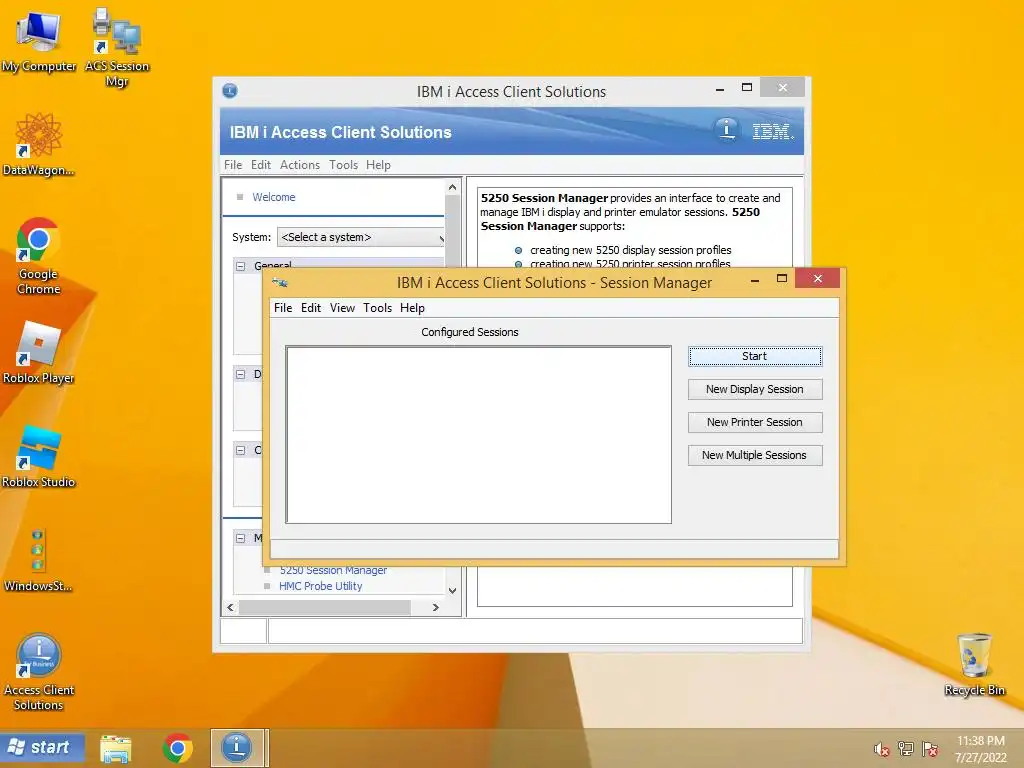1024x768 pixels.
Task: Click horizontal scroll left arrow
Action: pyautogui.click(x=231, y=607)
